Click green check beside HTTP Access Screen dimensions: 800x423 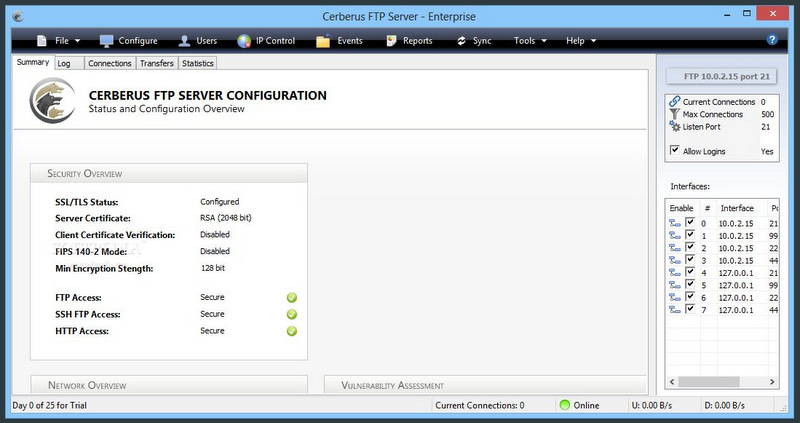coord(292,331)
